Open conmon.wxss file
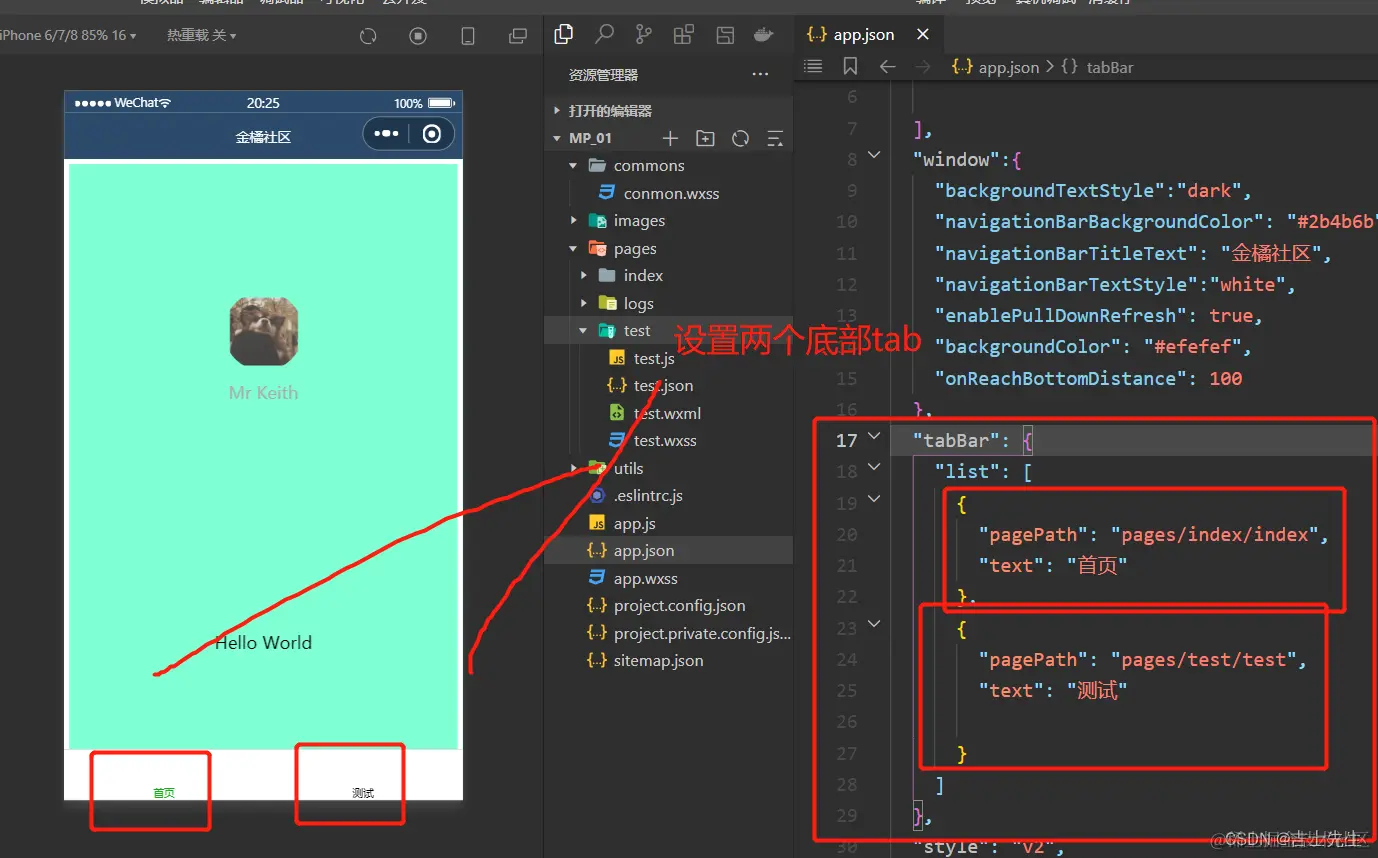The height and width of the screenshot is (858, 1378). [669, 193]
